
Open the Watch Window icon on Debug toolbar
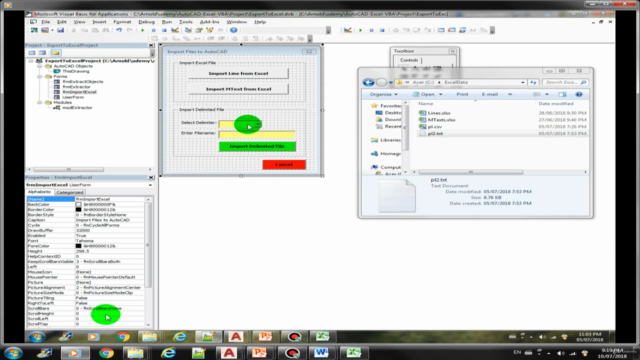coord(462,30)
